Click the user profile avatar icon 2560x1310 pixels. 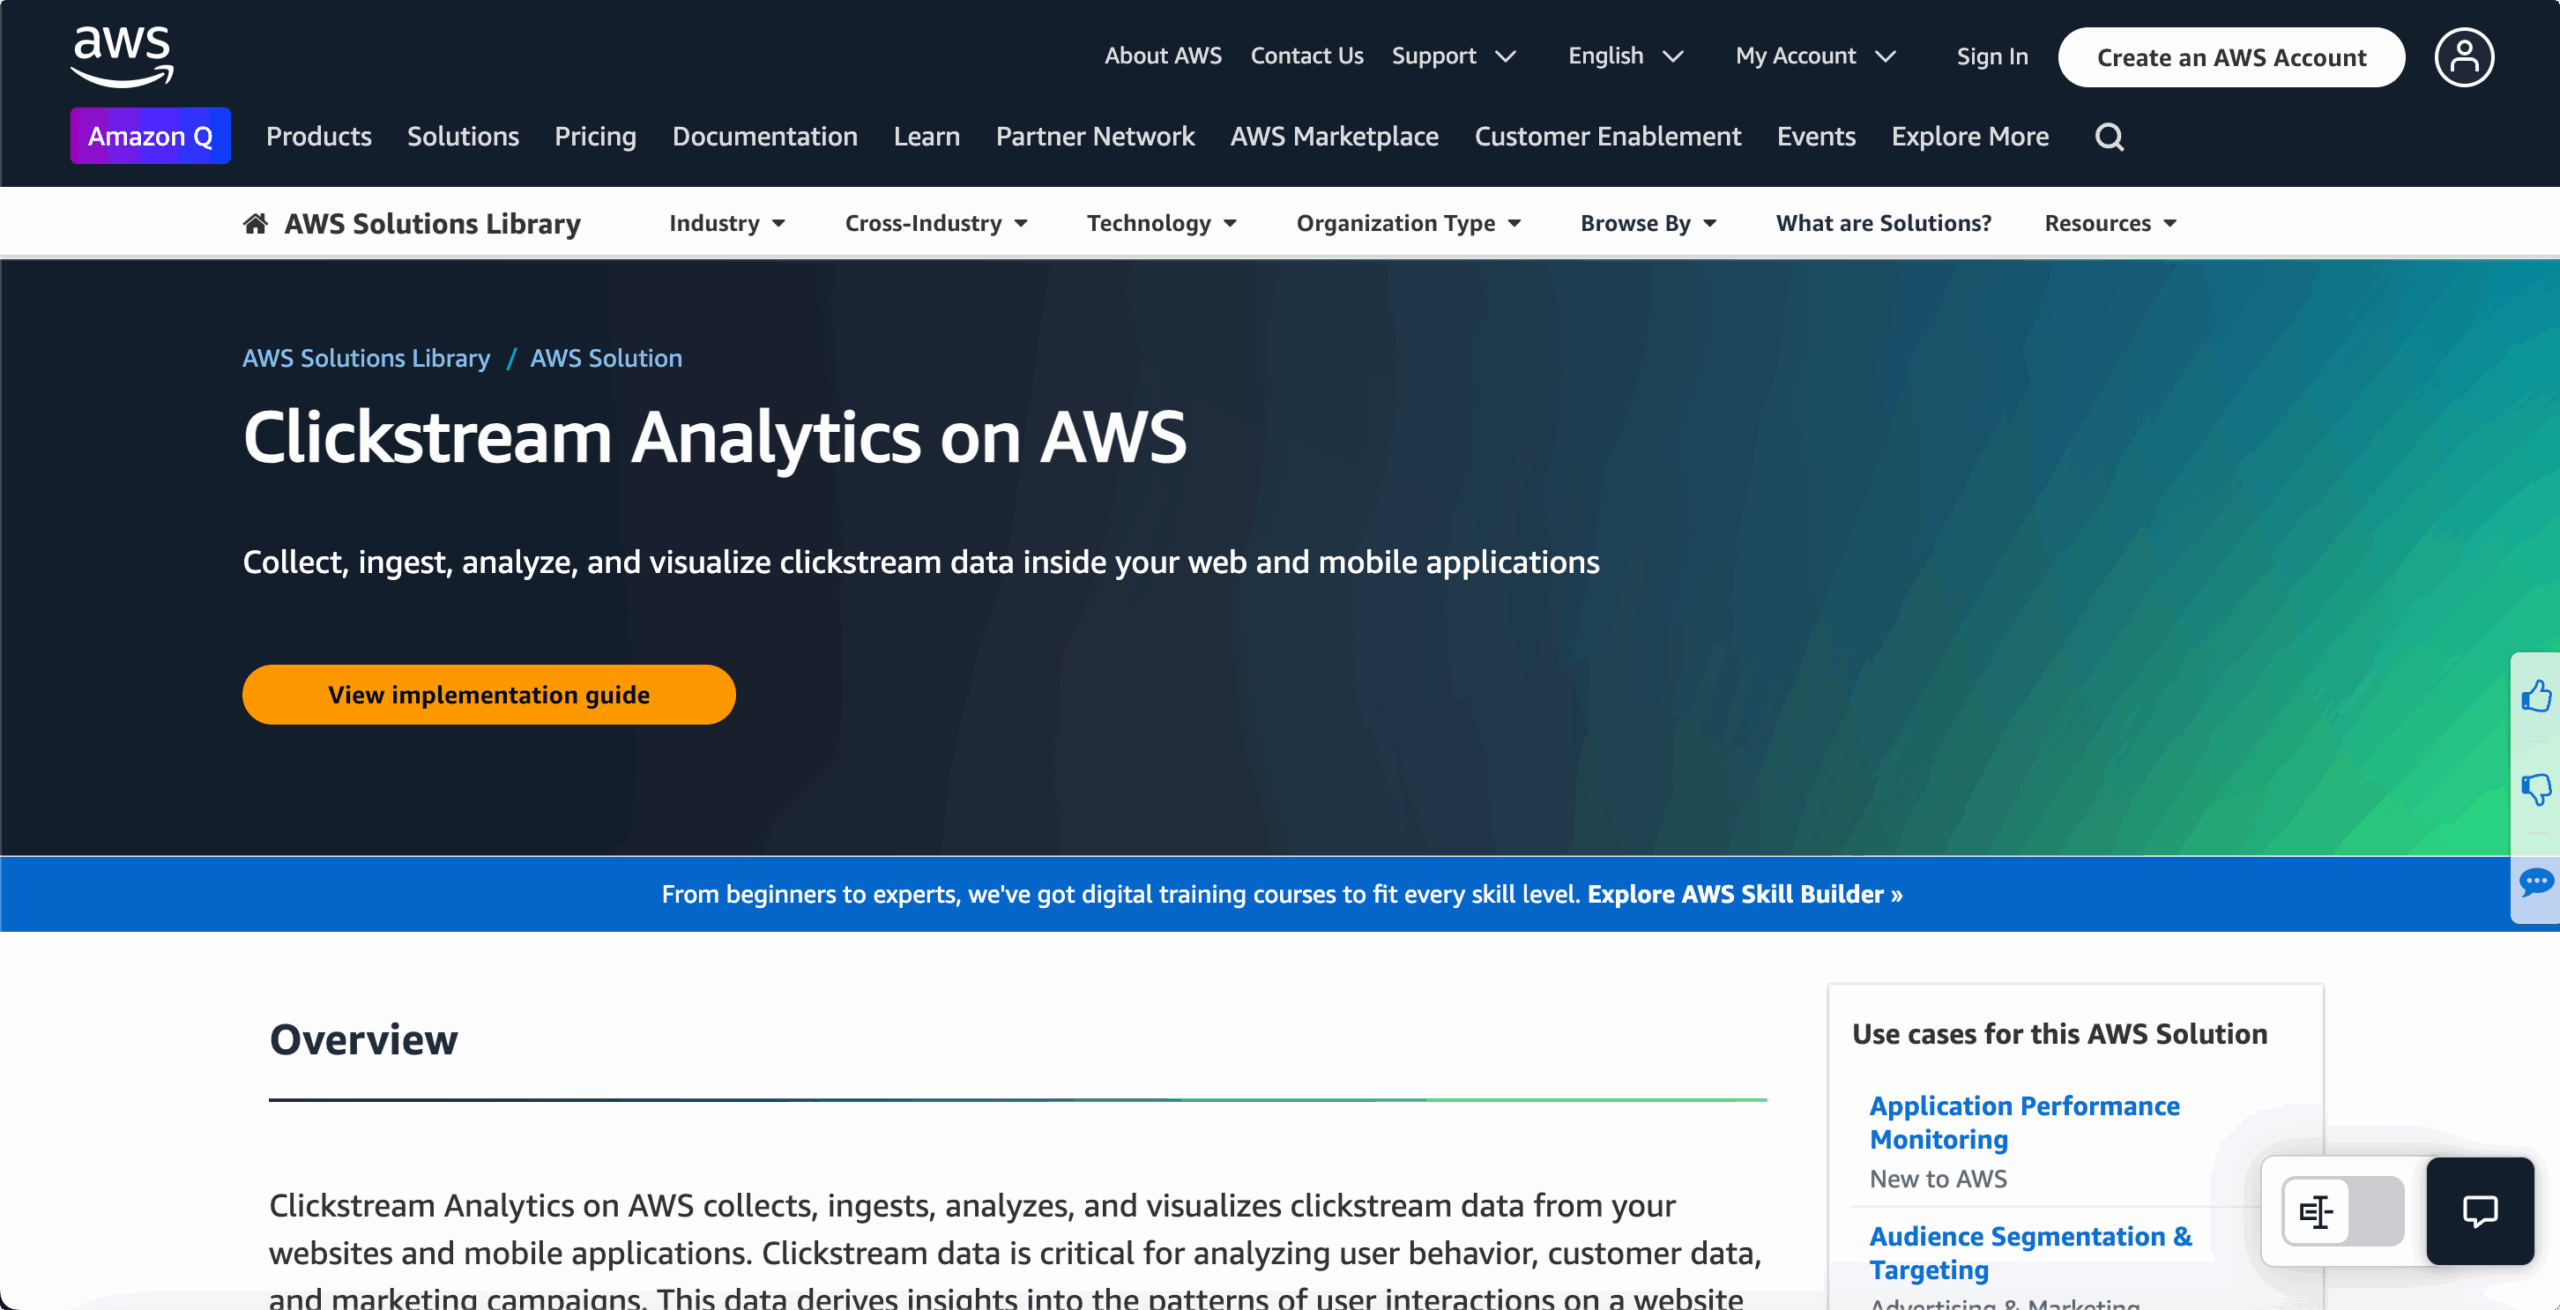click(x=2464, y=57)
